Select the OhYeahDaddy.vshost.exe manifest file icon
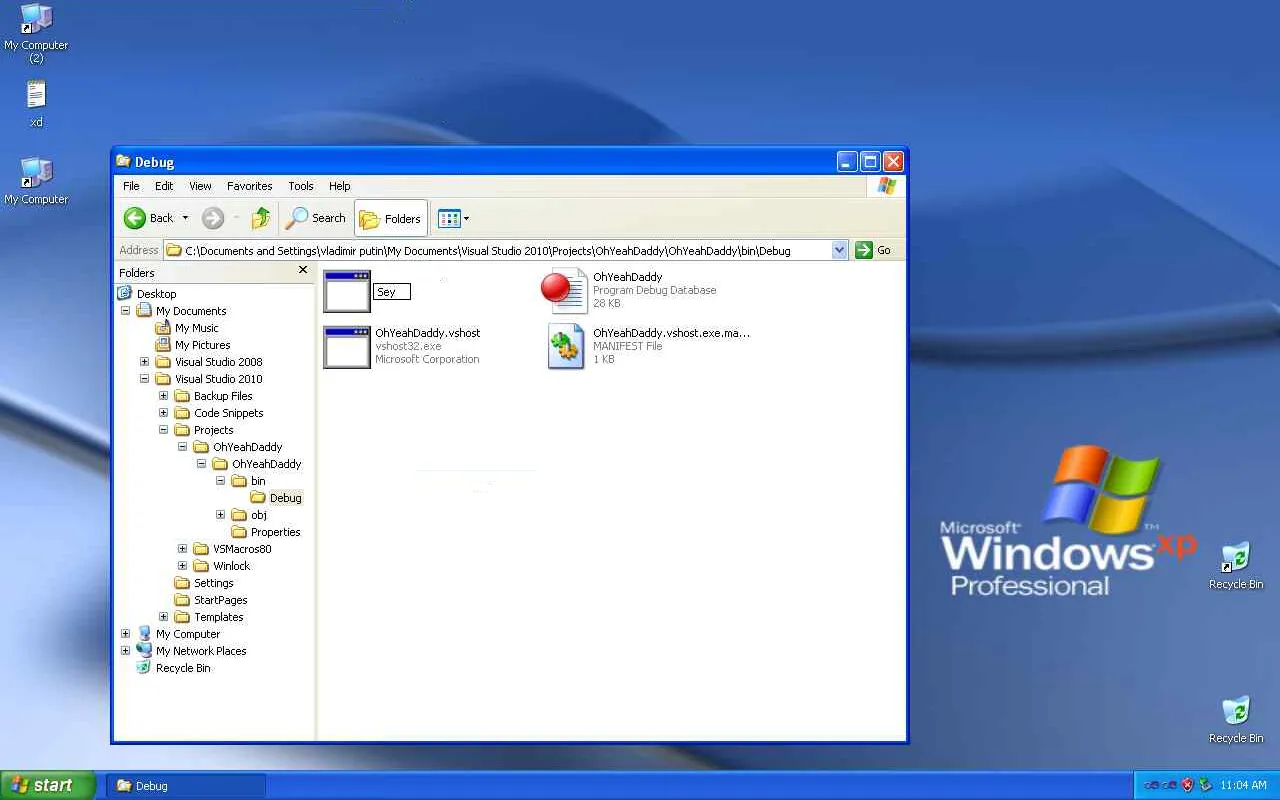Screen dimensions: 1280x800 [x=565, y=346]
